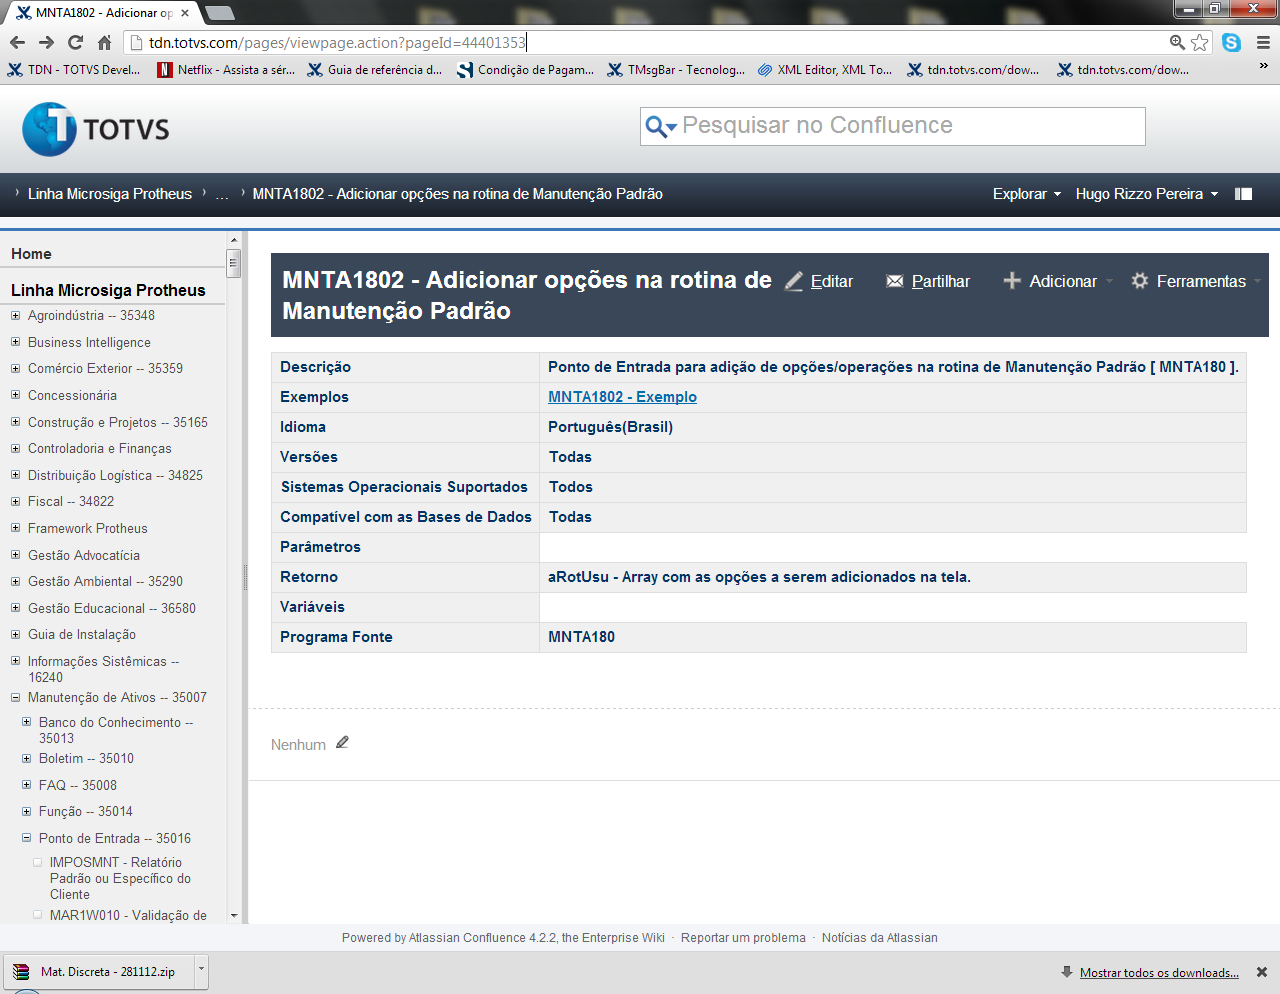
Task: Expand the Comércio Exterior tree node
Action: (x=15, y=368)
